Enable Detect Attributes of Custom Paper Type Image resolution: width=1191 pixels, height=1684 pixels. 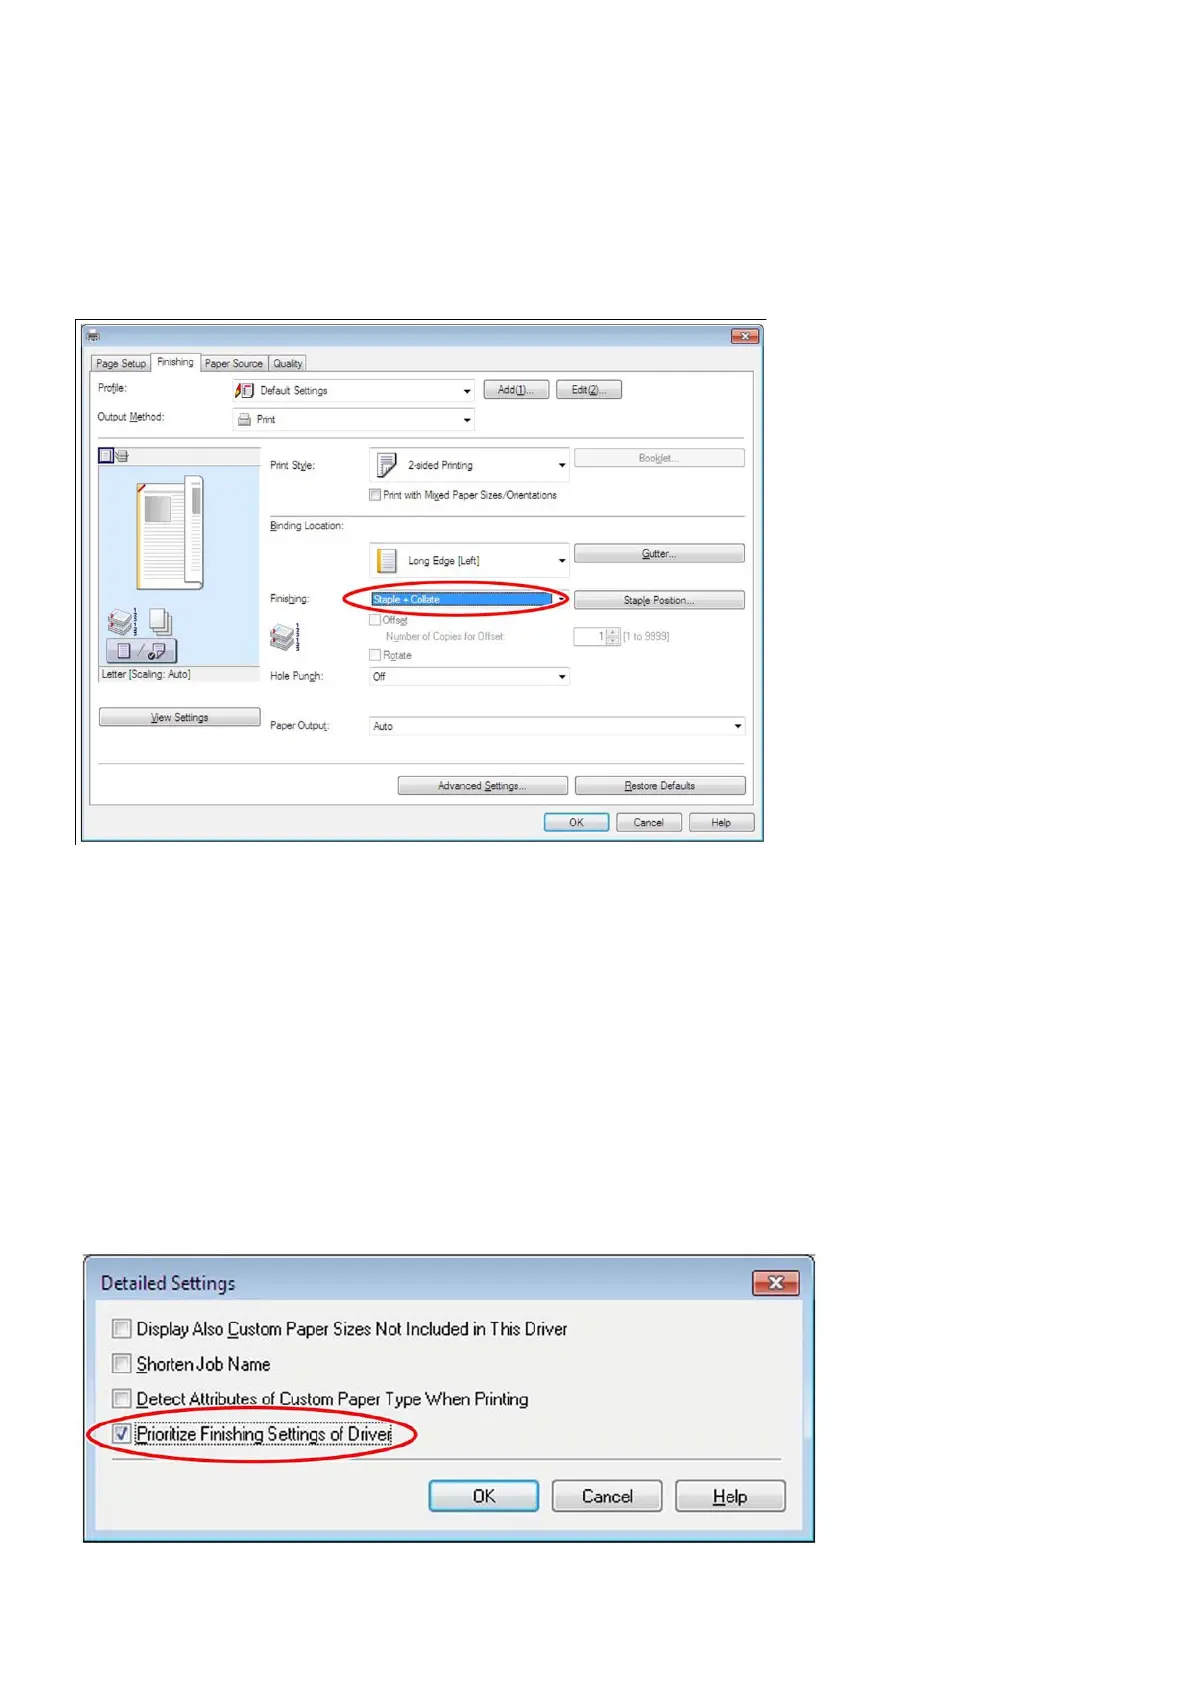coord(122,1399)
